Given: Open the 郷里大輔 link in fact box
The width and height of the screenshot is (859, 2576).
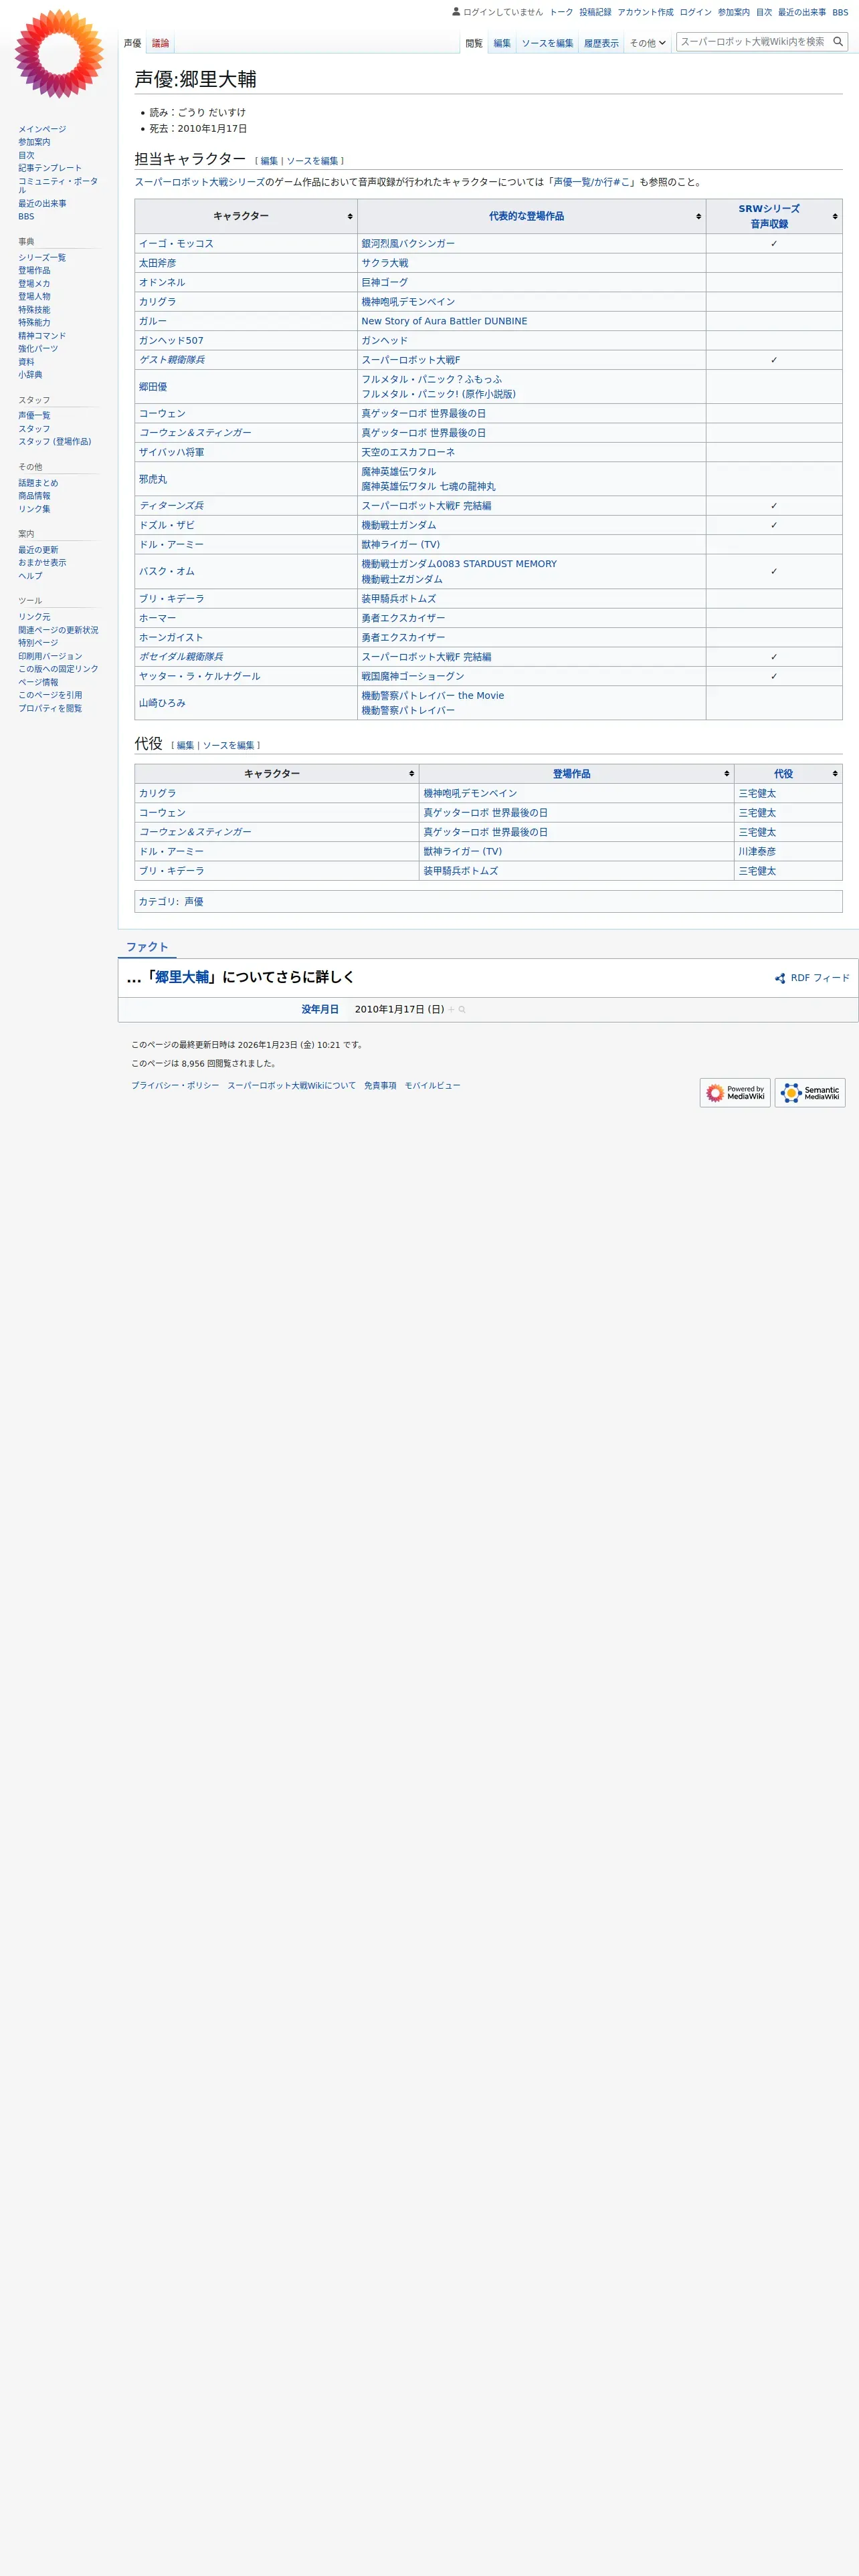Looking at the screenshot, I should click(182, 977).
